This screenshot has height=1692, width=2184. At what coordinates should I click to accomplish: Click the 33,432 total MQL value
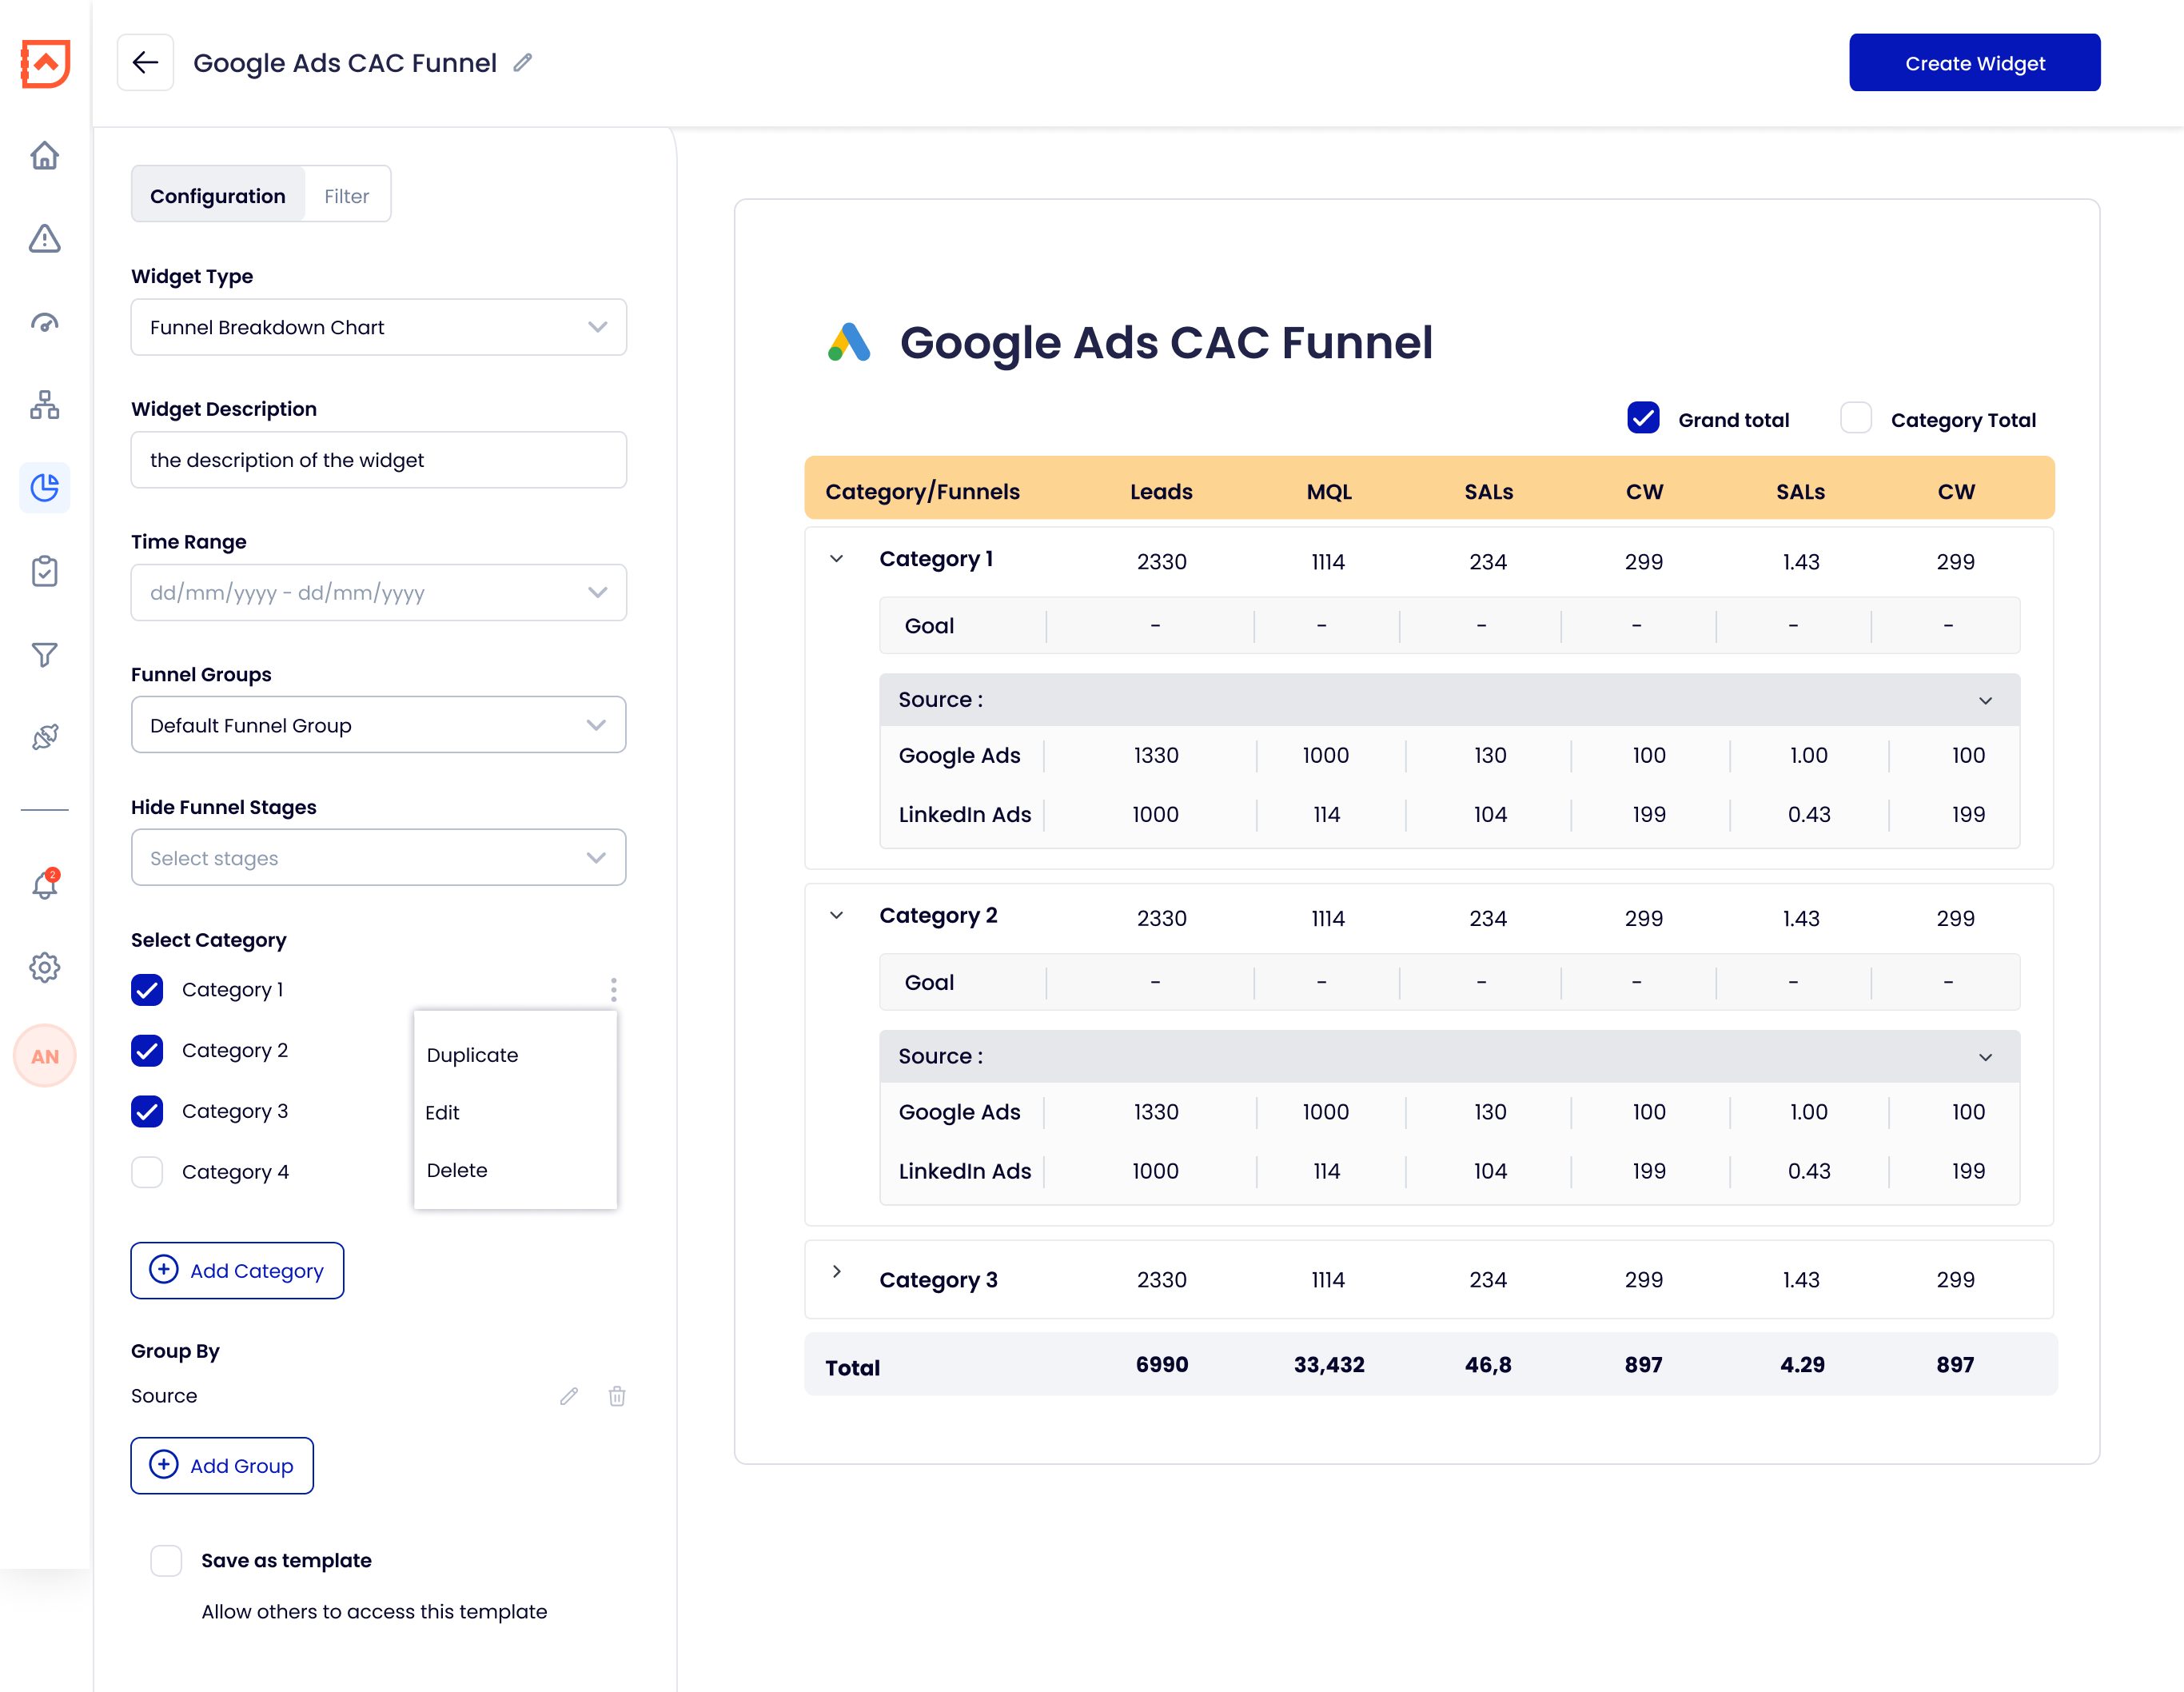(x=1329, y=1364)
